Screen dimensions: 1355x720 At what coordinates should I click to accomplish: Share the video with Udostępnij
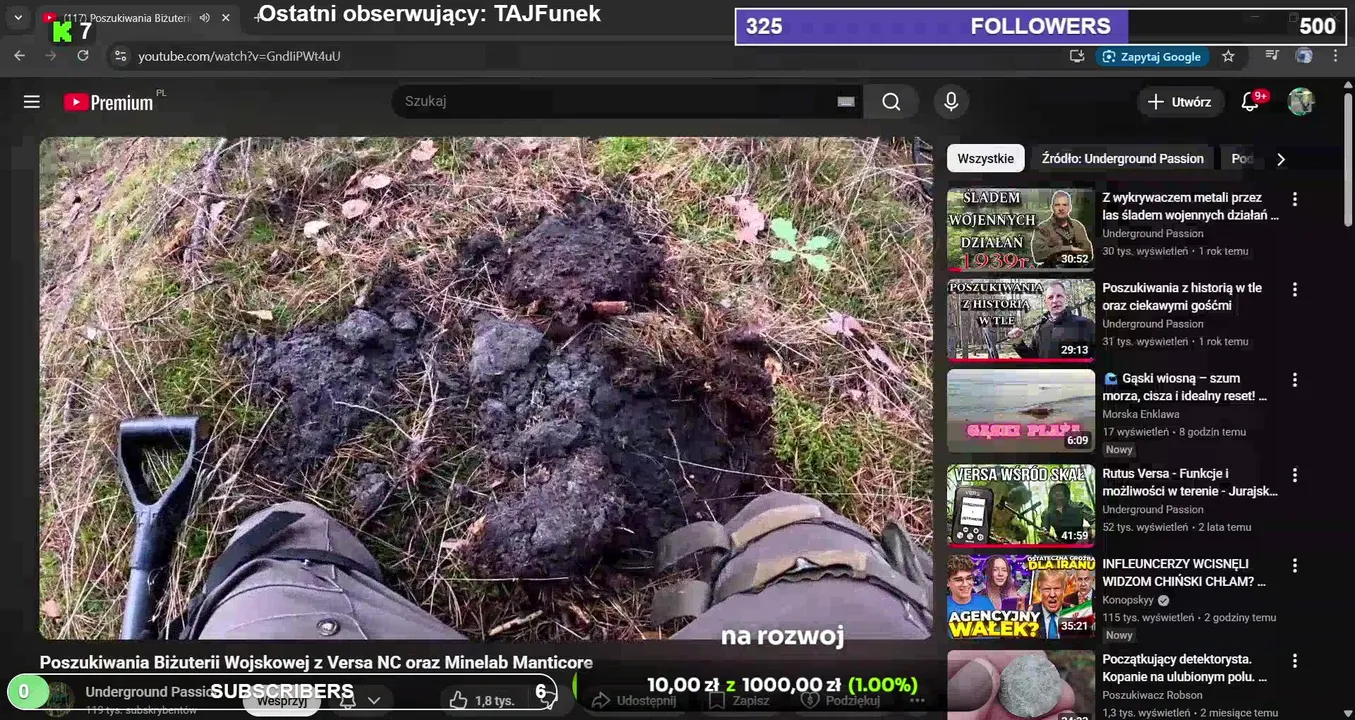(x=635, y=700)
